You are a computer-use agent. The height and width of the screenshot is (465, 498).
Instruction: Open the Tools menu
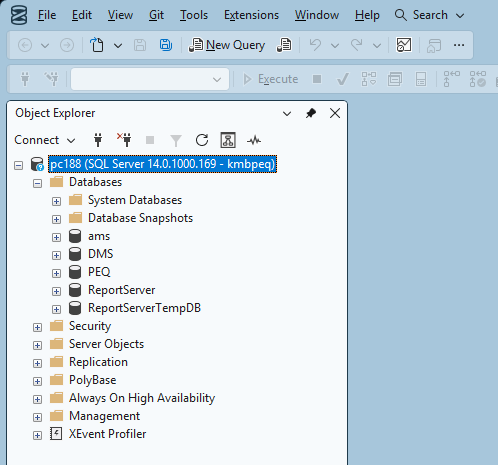pyautogui.click(x=194, y=15)
